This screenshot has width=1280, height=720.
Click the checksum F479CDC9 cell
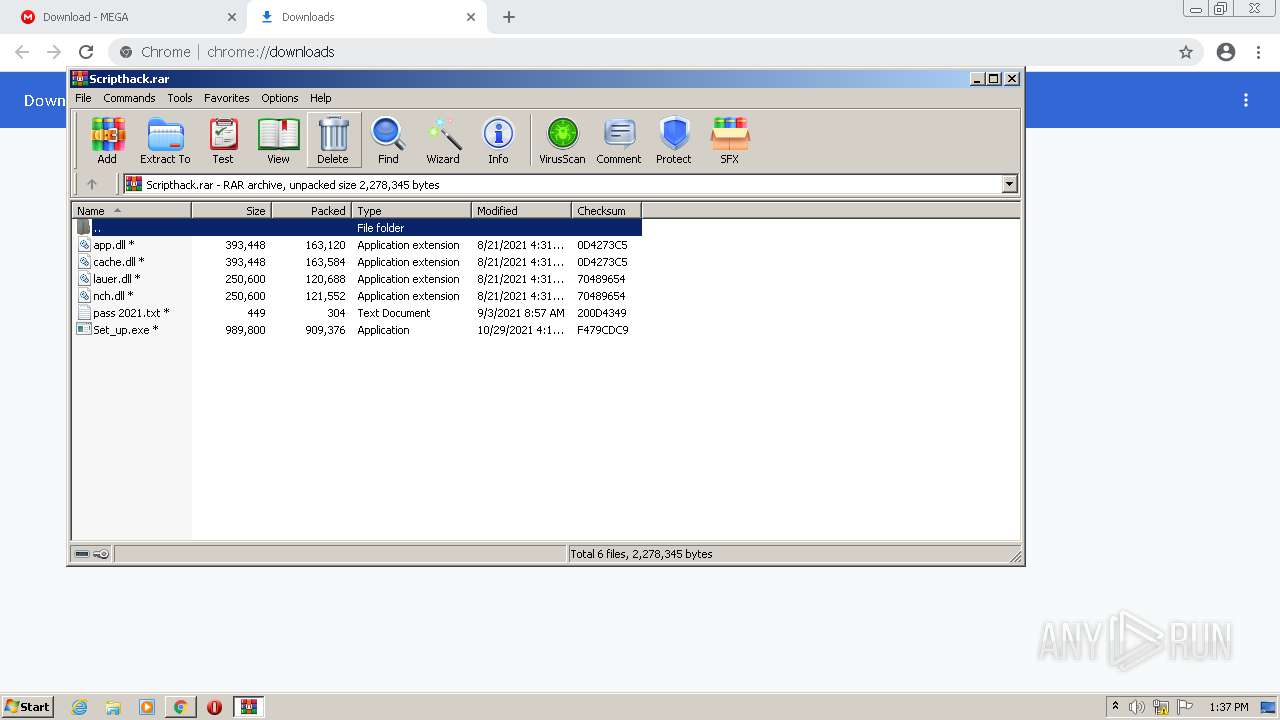tap(603, 330)
